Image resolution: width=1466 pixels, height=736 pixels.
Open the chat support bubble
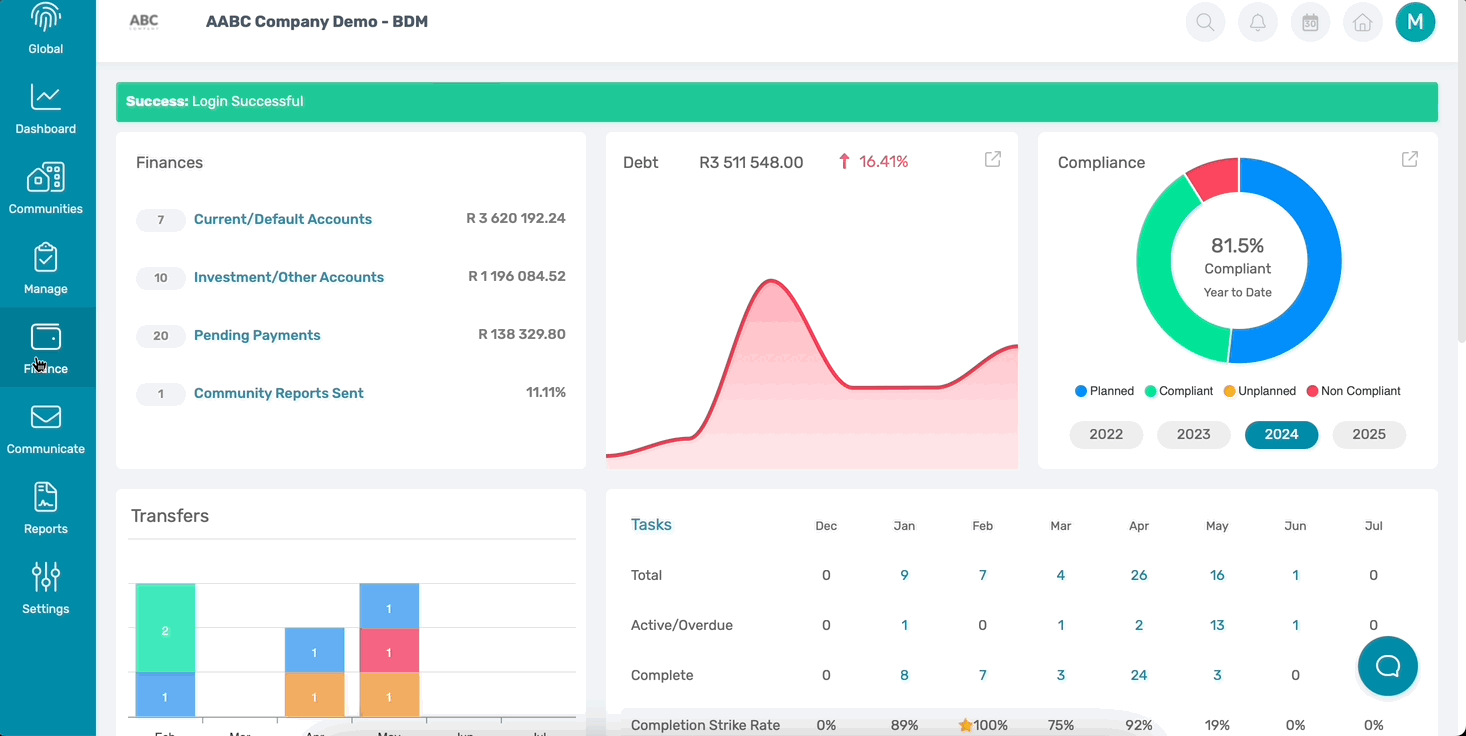pyautogui.click(x=1388, y=666)
